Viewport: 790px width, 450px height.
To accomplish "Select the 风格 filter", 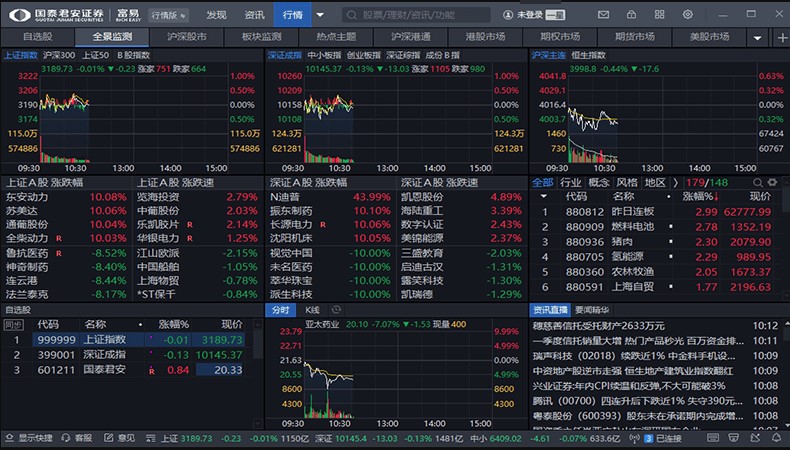I will [x=627, y=182].
